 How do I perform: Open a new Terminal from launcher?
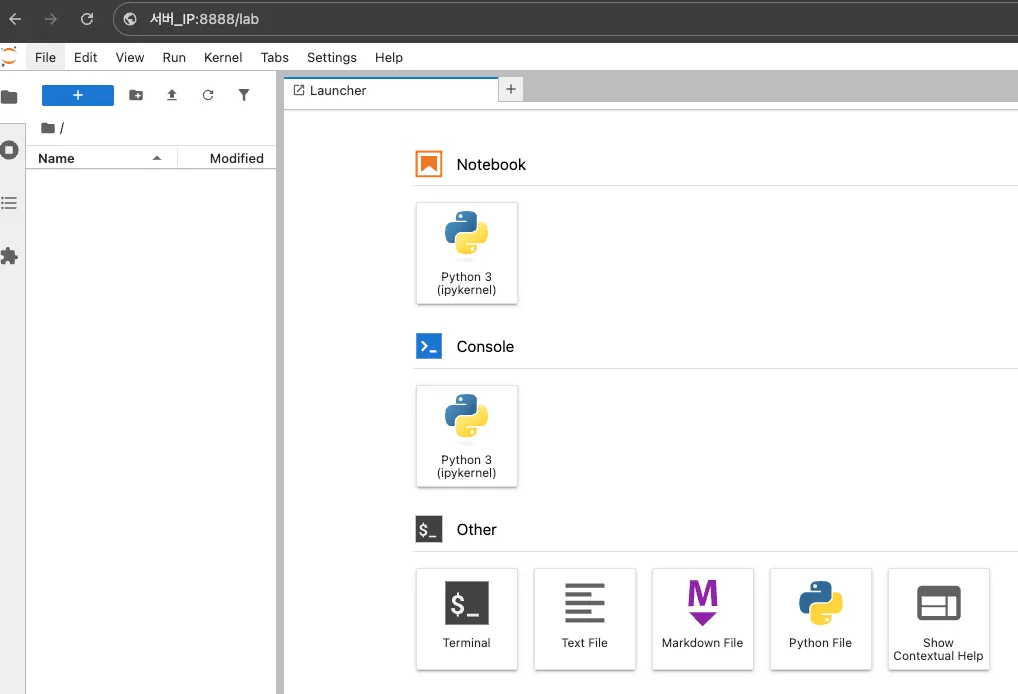tap(467, 618)
